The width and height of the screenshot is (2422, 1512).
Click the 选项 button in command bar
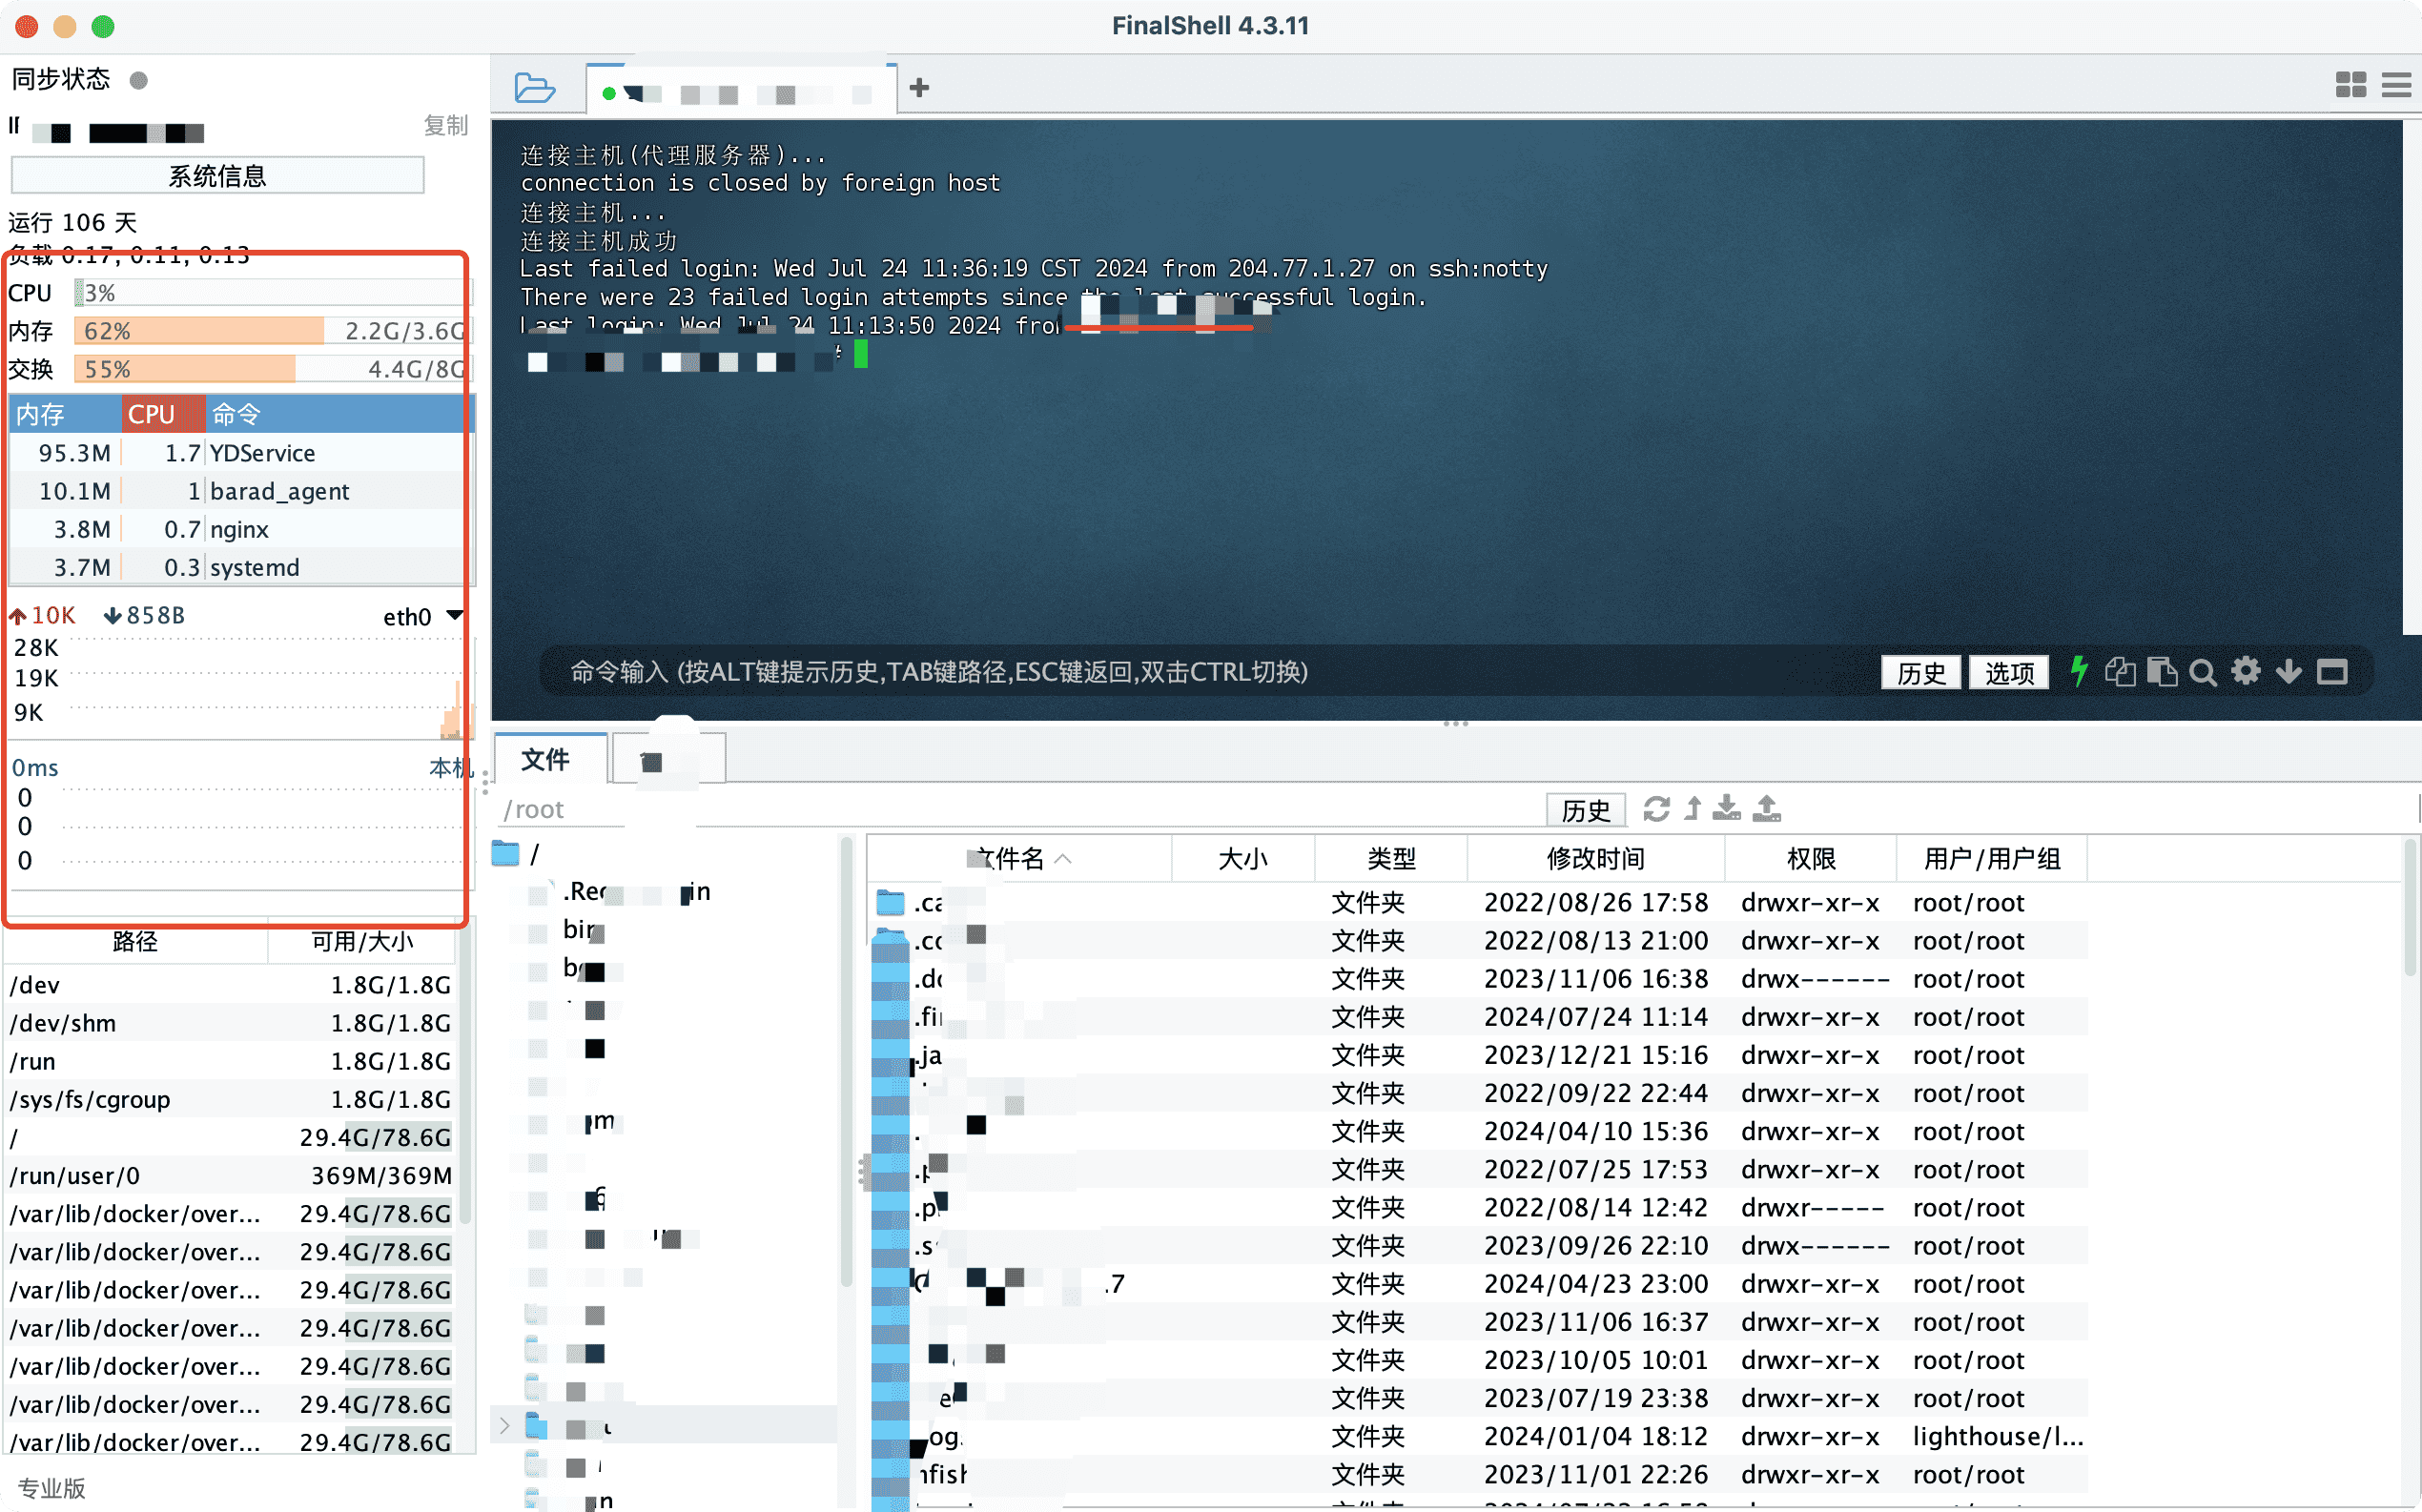(2009, 672)
